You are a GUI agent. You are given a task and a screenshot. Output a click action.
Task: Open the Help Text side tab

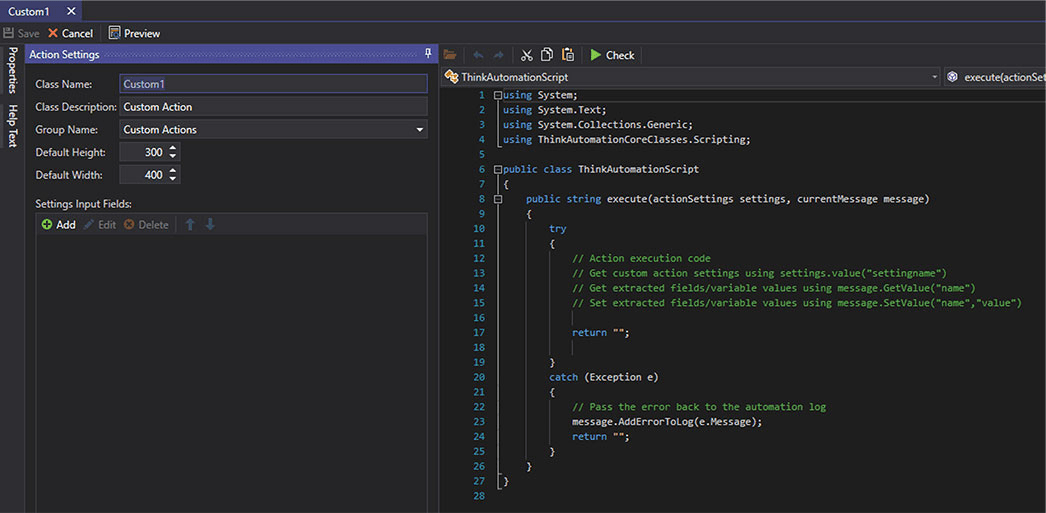[x=12, y=125]
